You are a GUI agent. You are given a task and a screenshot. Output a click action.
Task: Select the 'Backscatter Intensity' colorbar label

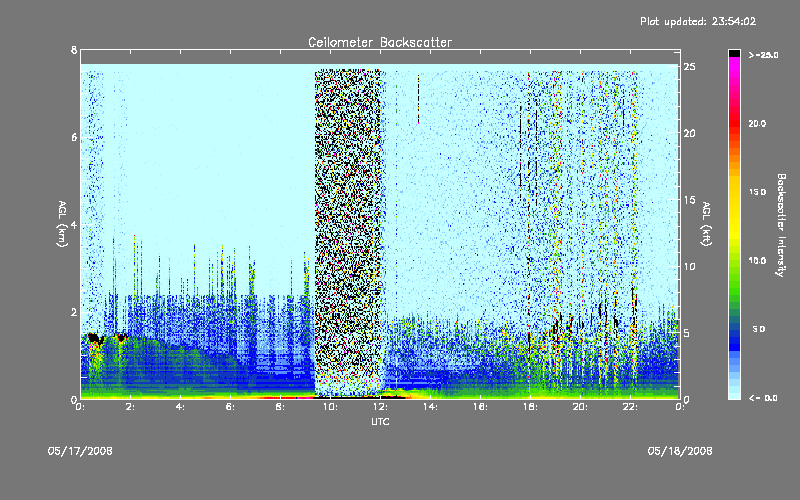780,225
